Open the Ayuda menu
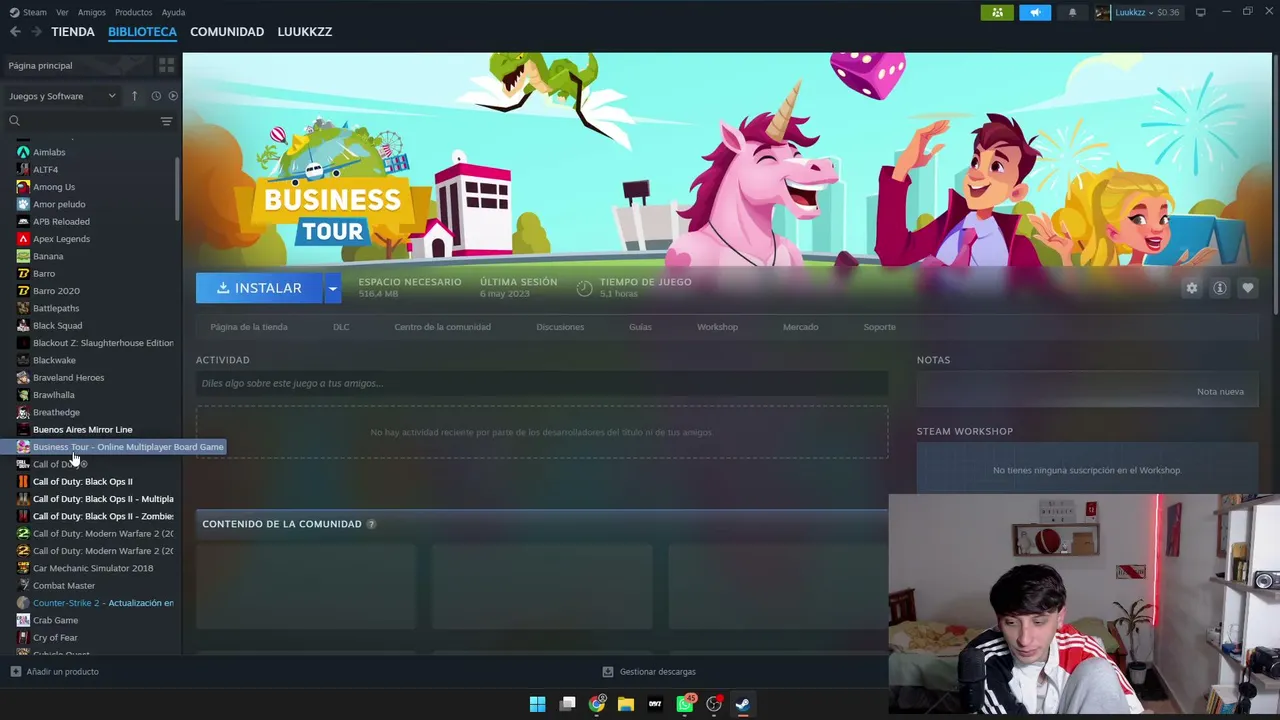1280x720 pixels. pyautogui.click(x=173, y=12)
